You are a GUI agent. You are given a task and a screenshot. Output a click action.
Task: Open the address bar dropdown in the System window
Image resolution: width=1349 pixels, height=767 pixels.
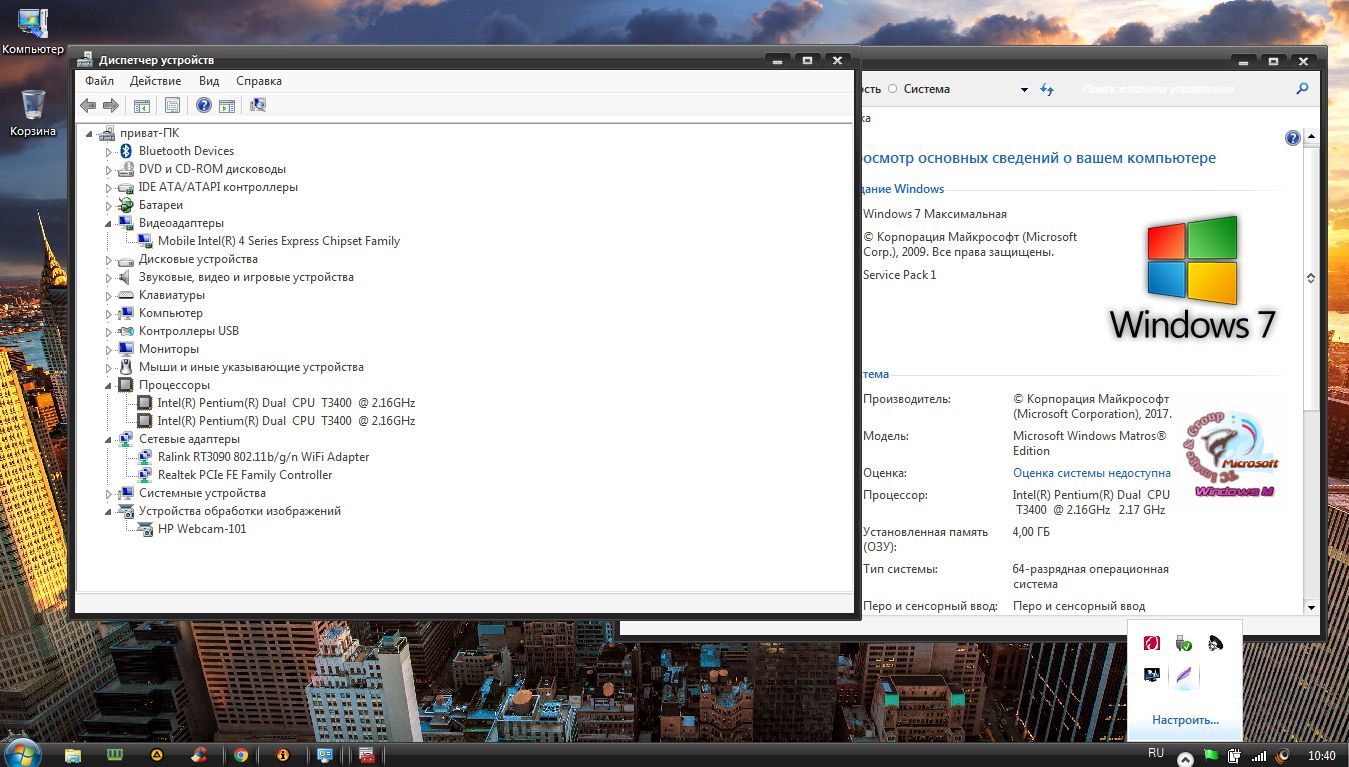tap(1024, 89)
